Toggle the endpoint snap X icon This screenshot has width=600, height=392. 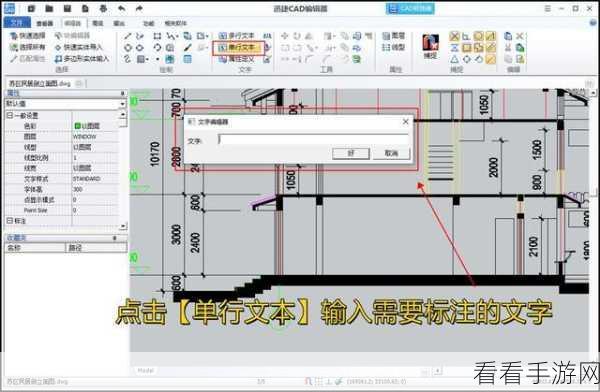coord(454,36)
